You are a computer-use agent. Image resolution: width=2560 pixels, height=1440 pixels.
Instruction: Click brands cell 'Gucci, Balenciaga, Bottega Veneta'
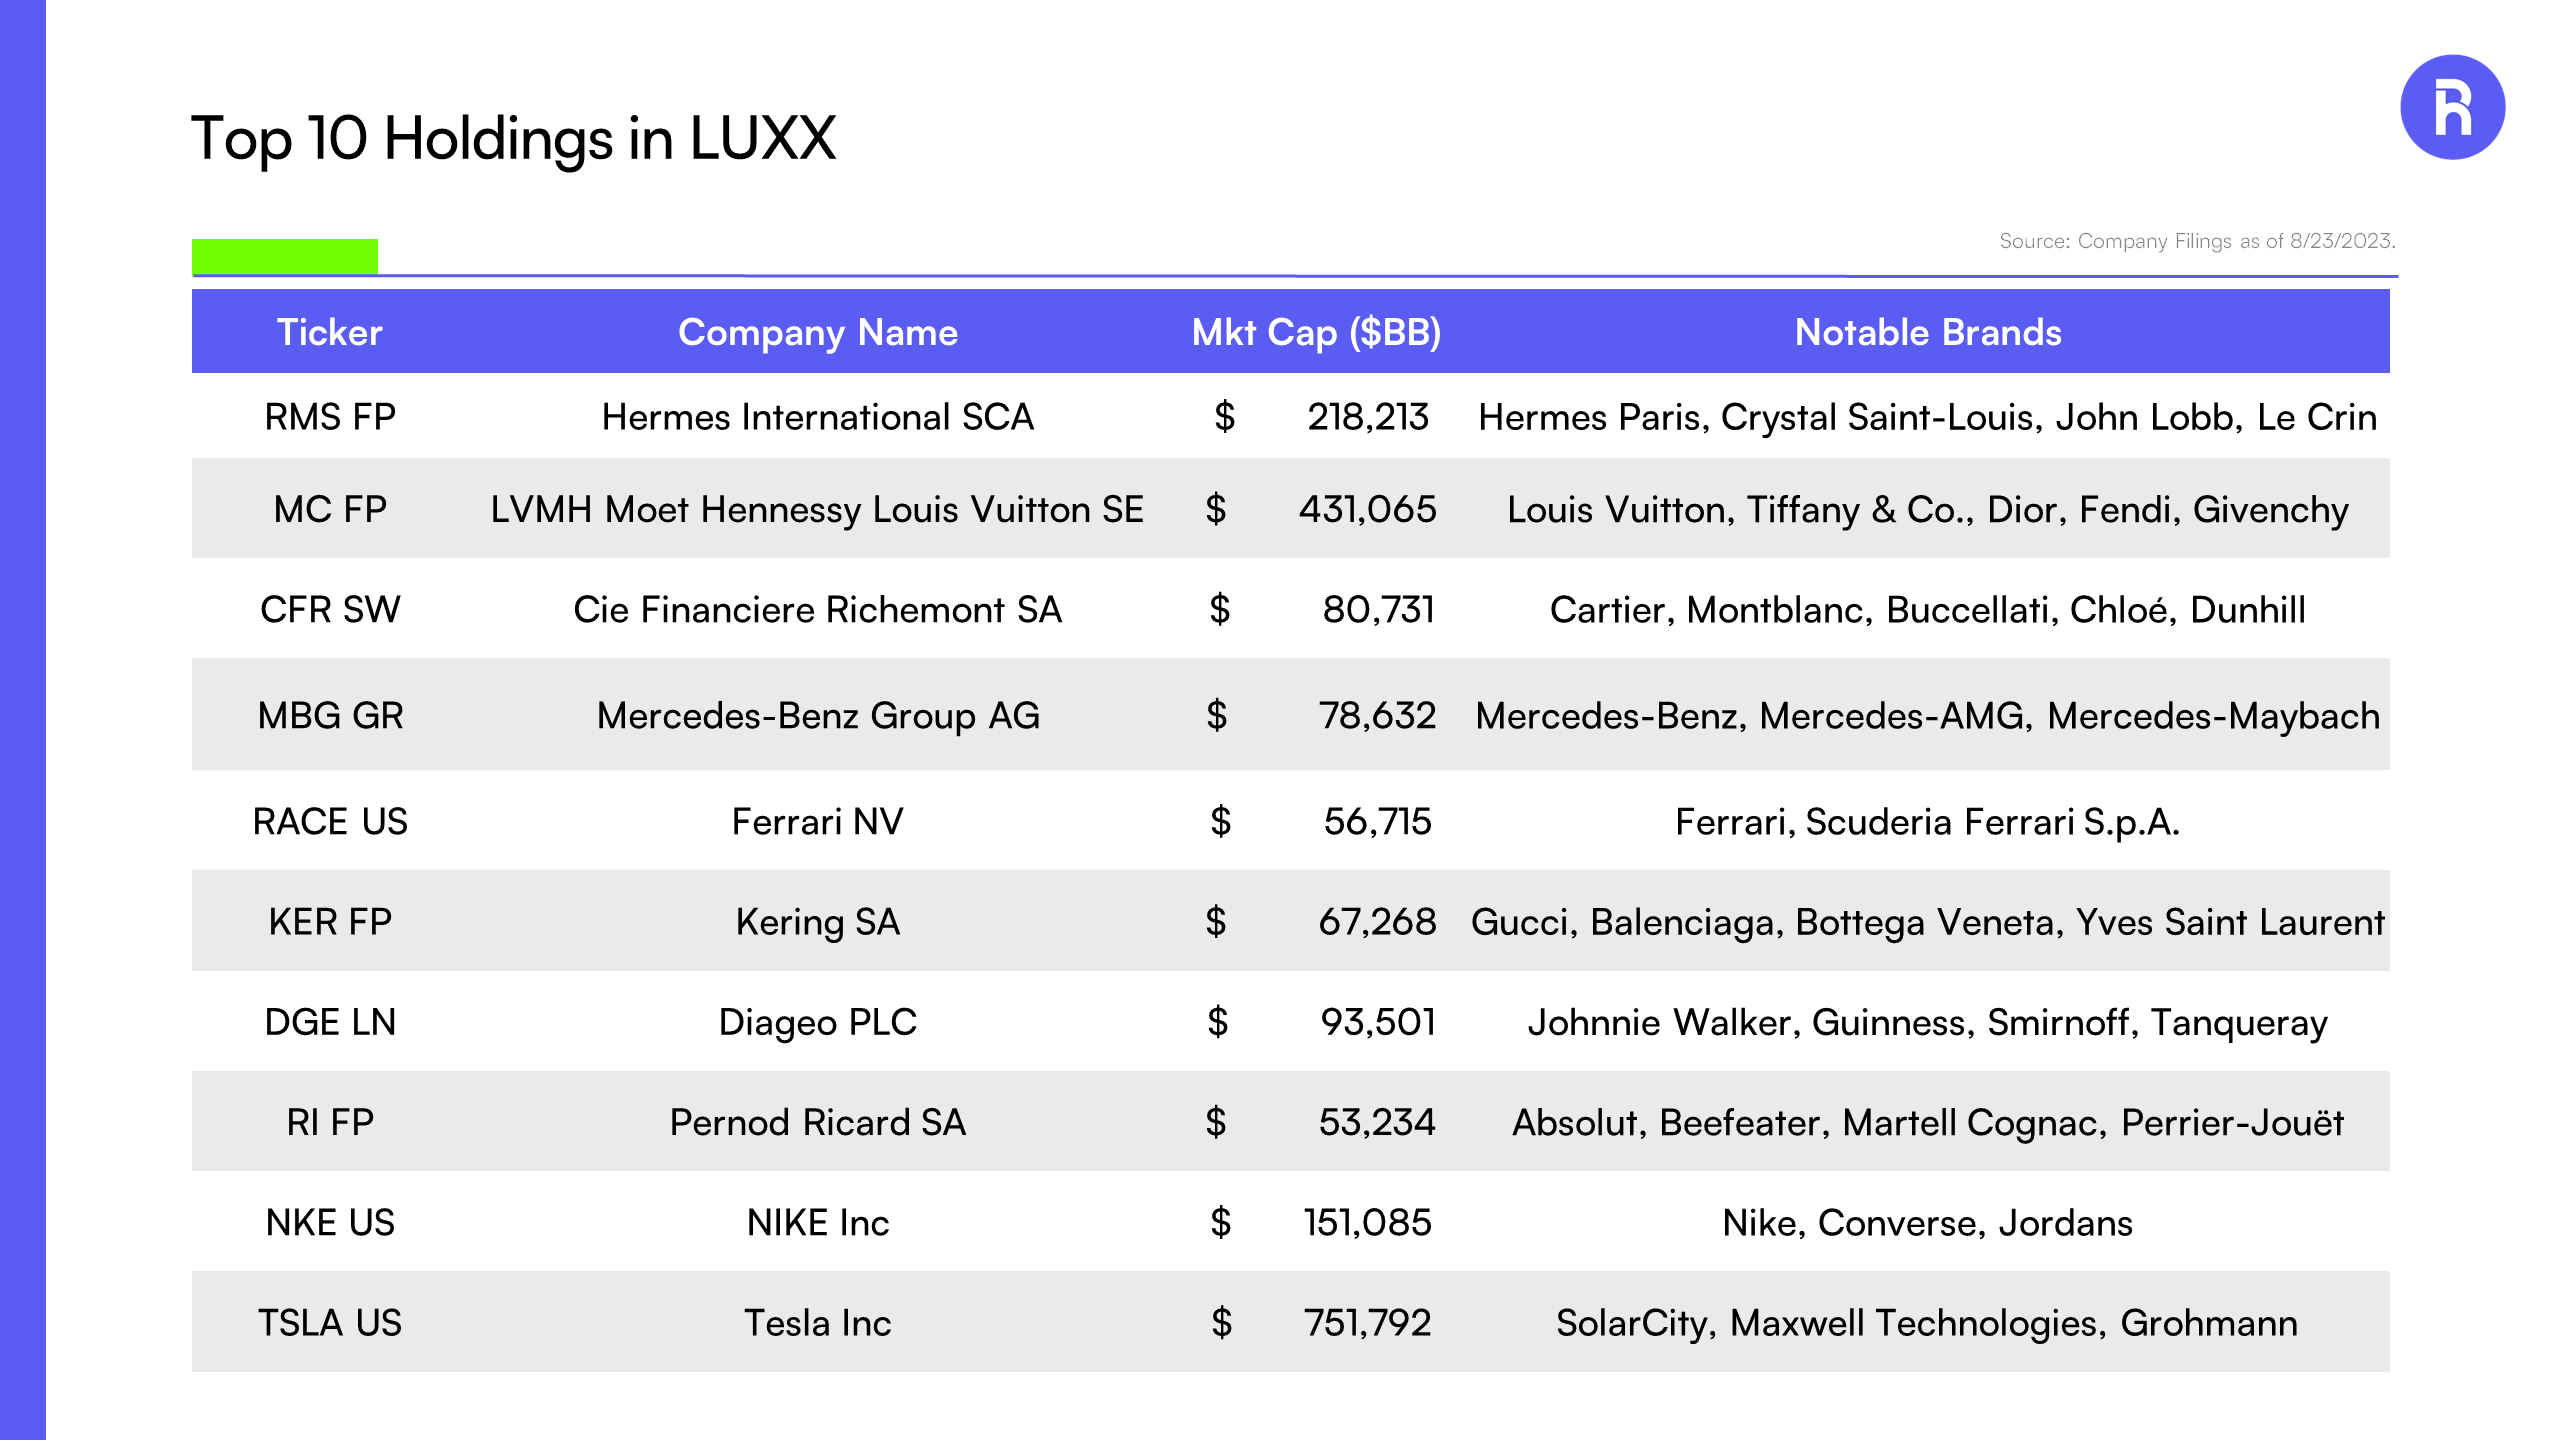point(1928,922)
